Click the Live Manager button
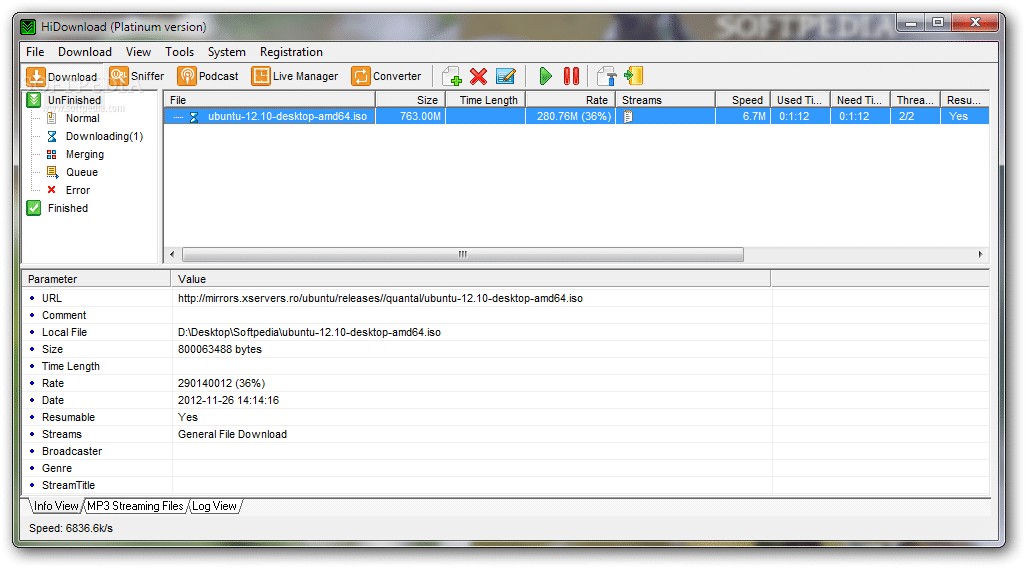The height and width of the screenshot is (568, 1026). 295,76
